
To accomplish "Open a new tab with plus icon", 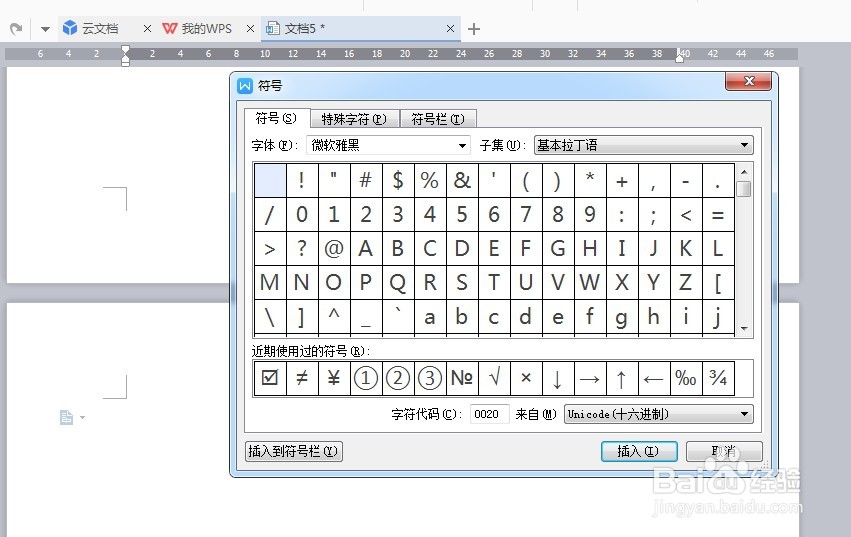I will click(474, 29).
